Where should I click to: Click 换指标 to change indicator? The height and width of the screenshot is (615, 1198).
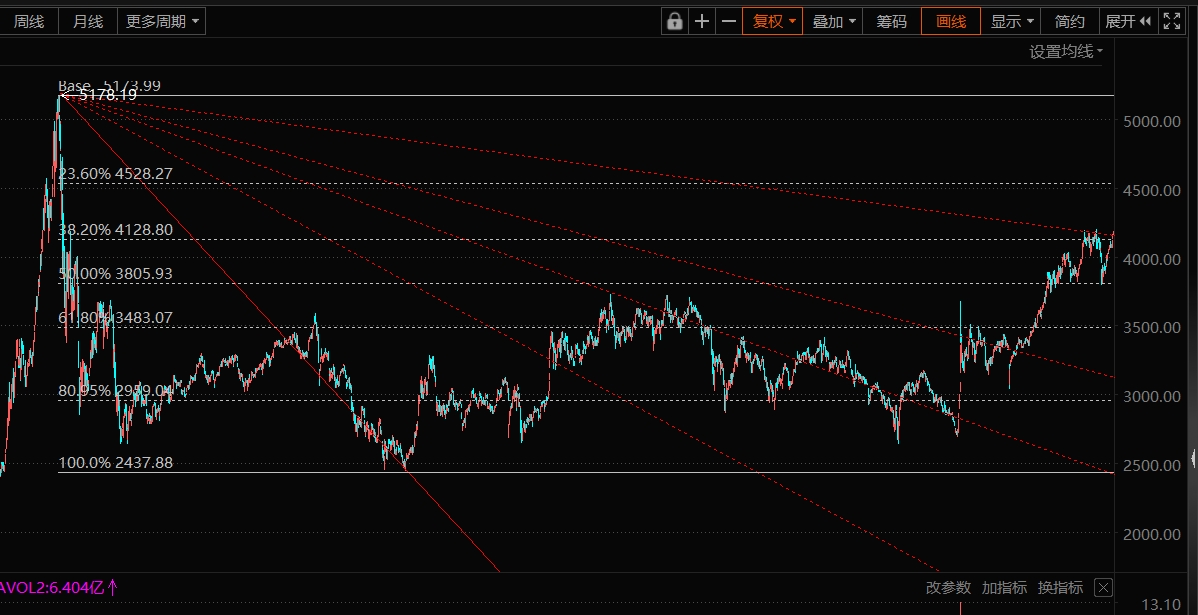tap(1060, 587)
